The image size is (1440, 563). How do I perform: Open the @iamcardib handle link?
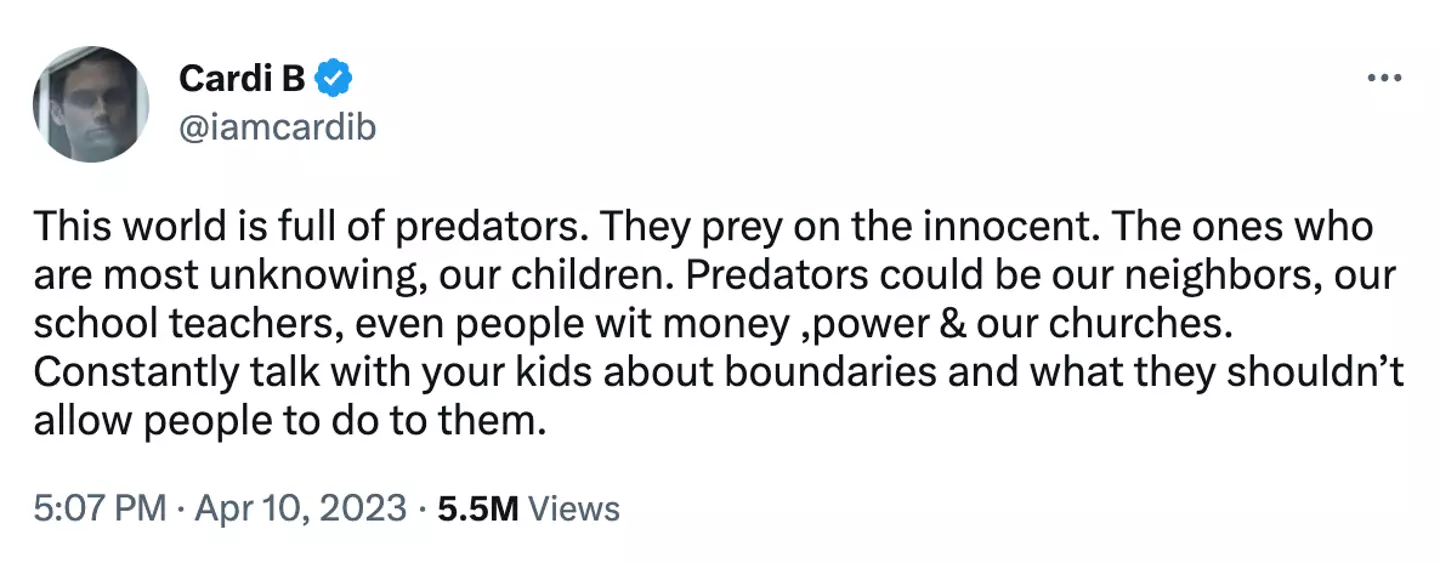[277, 128]
